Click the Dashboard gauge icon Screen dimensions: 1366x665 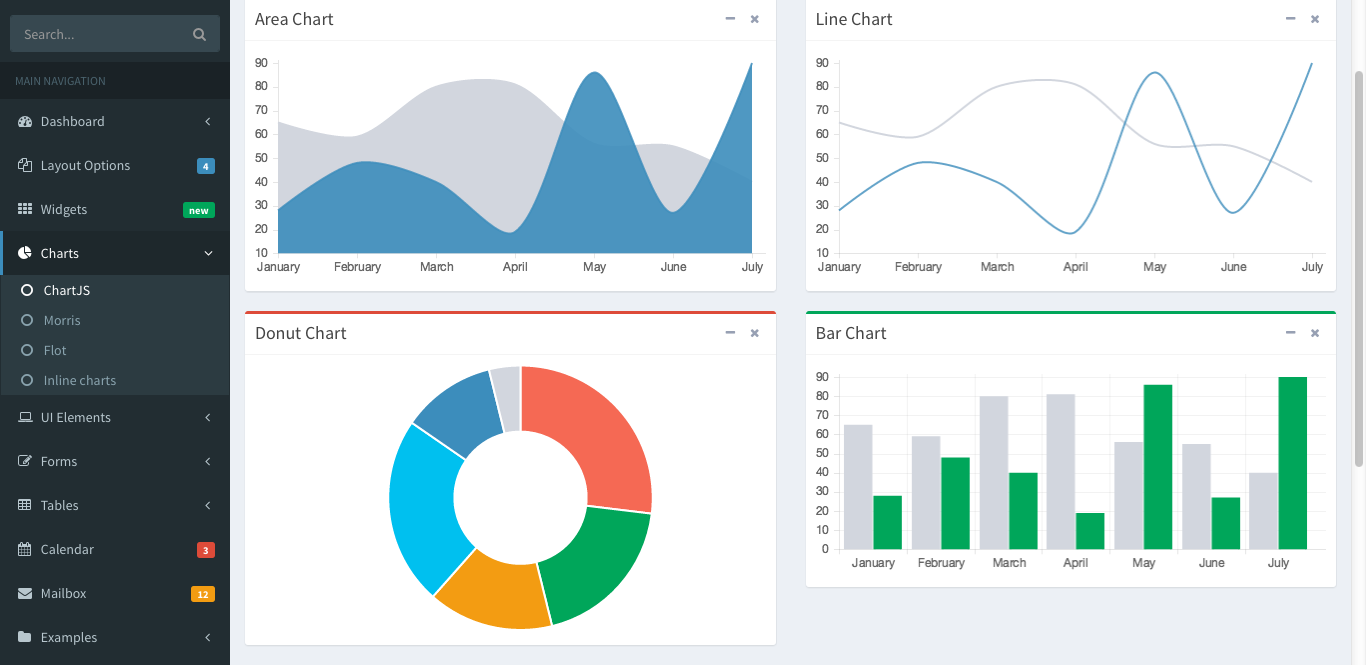pyautogui.click(x=25, y=121)
